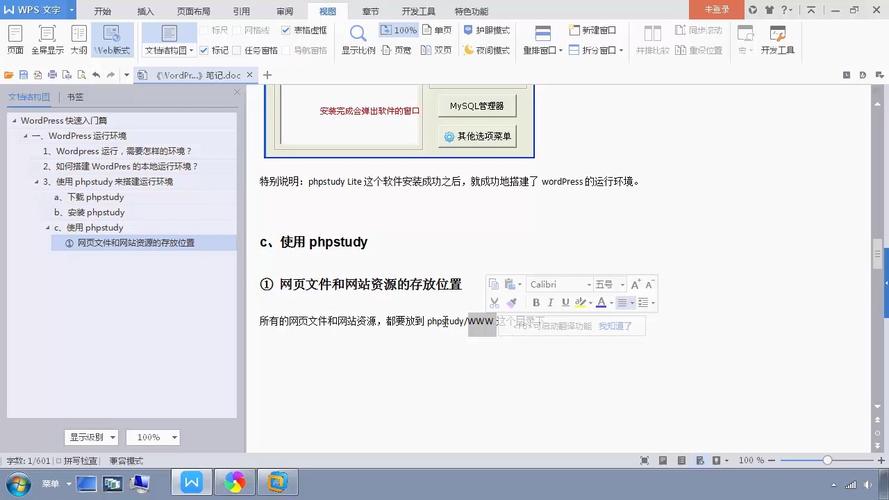The height and width of the screenshot is (500, 889).
Task: Enable Eye Protection mode (护眼模式)
Action: pyautogui.click(x=486, y=30)
